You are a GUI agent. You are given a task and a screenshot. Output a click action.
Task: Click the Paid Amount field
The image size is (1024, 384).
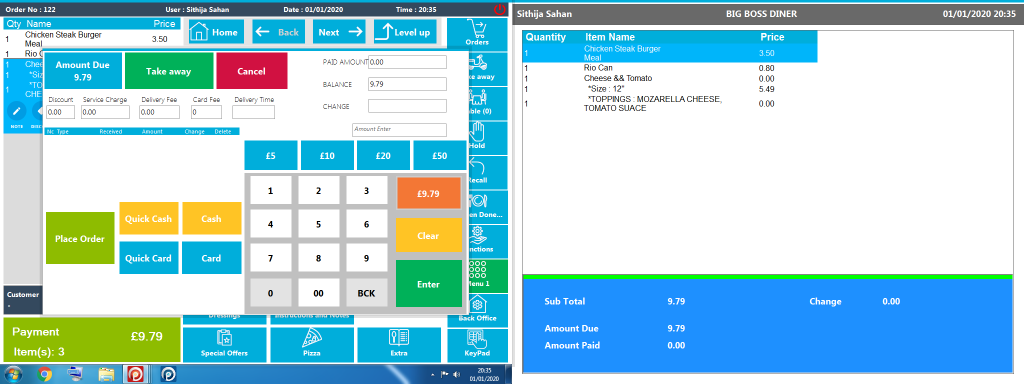[x=407, y=62]
